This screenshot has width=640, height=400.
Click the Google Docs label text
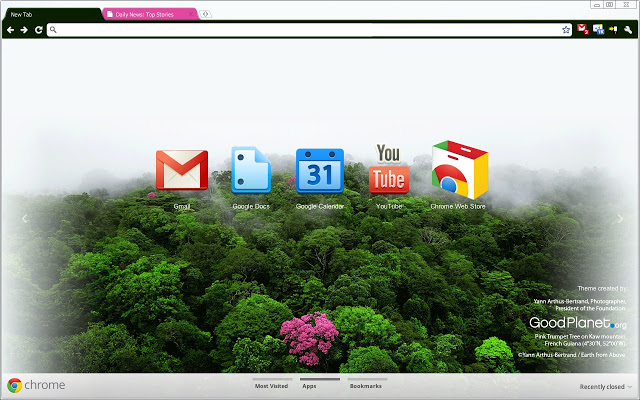click(x=251, y=207)
